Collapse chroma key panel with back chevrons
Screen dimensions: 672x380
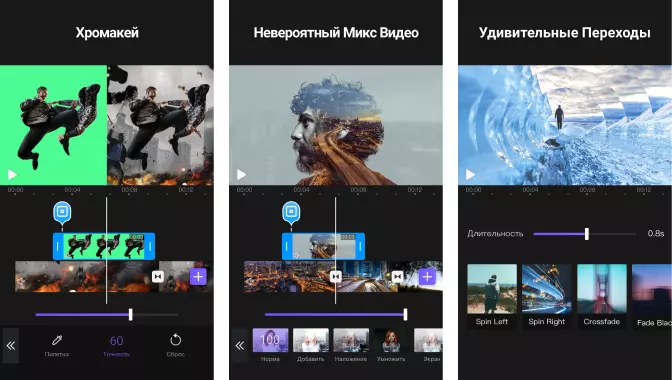(x=11, y=346)
